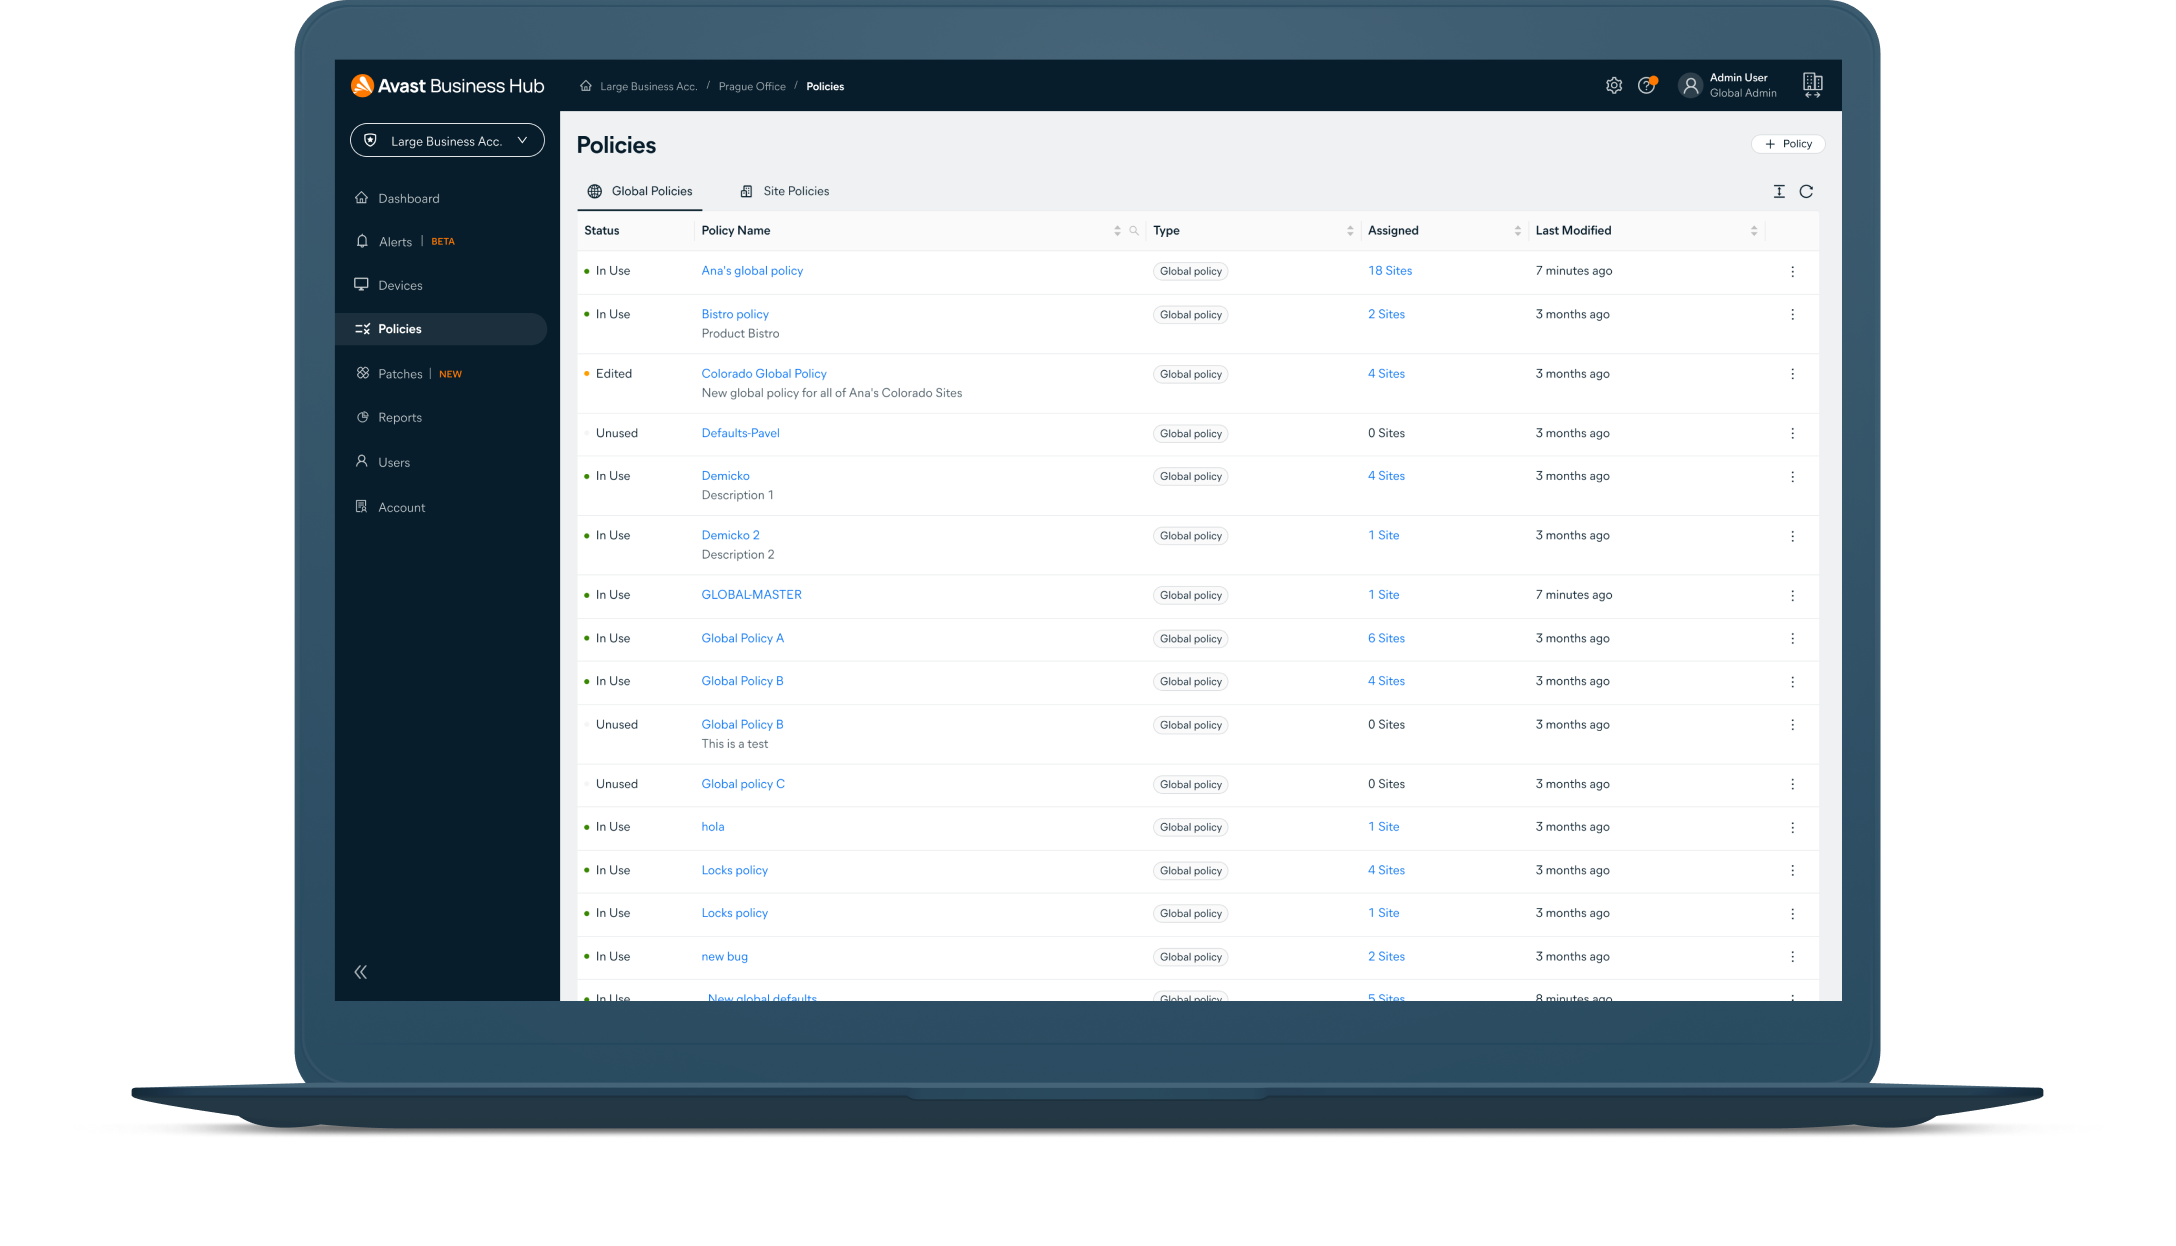
Task: Click the Patches icon in sidebar
Action: (x=365, y=372)
